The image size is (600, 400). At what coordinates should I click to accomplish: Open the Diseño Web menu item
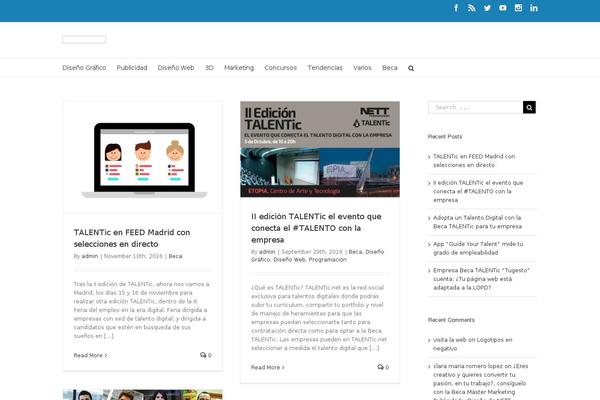pyautogui.click(x=176, y=68)
